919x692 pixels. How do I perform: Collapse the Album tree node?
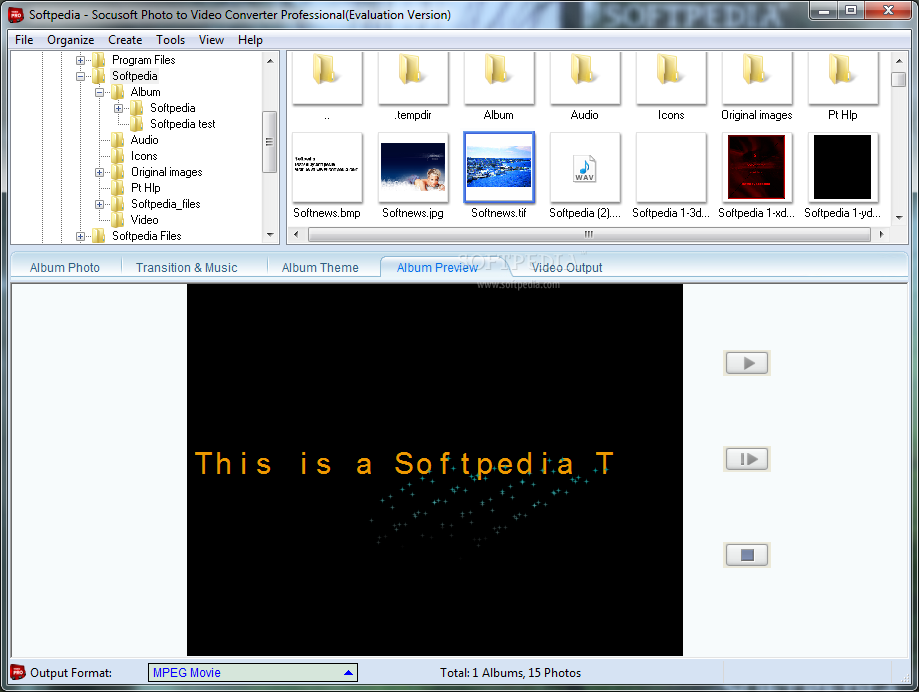pyautogui.click(x=99, y=92)
